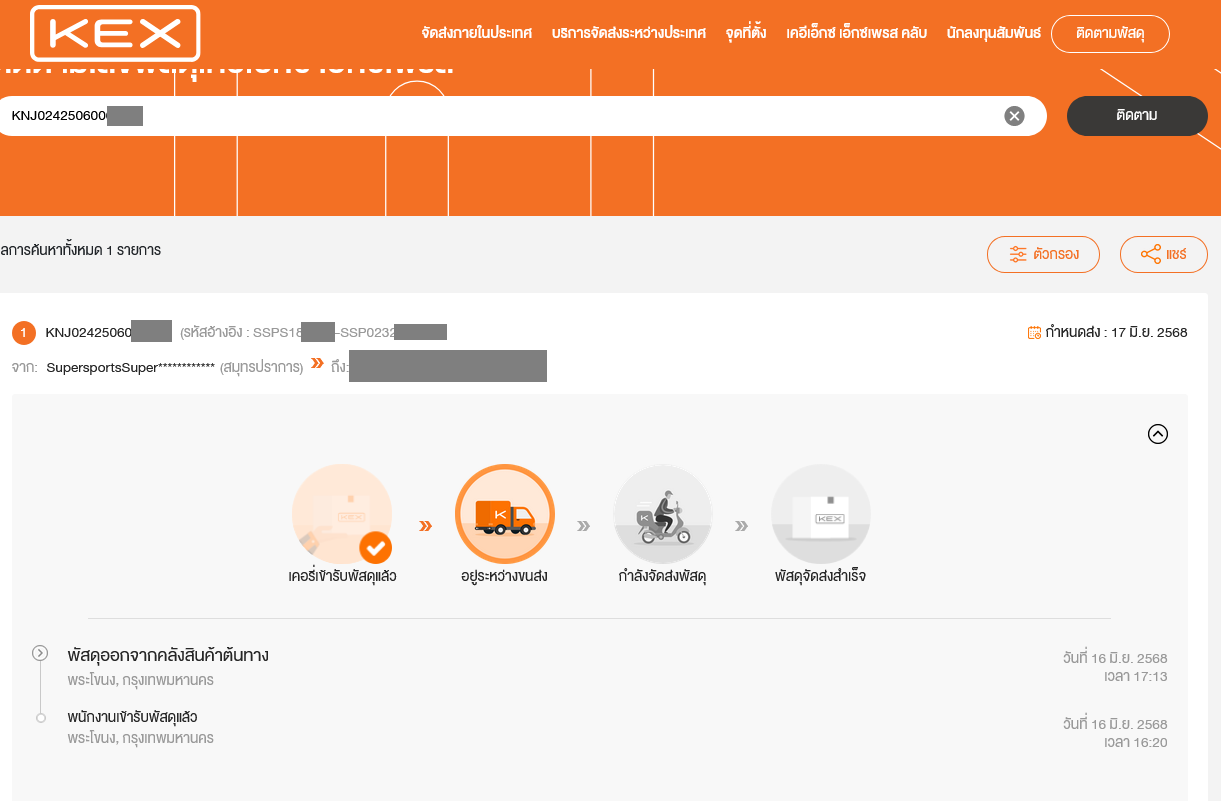Click the out-for-delivery scooter icon
Viewport: 1221px width, 801px height.
(x=663, y=514)
